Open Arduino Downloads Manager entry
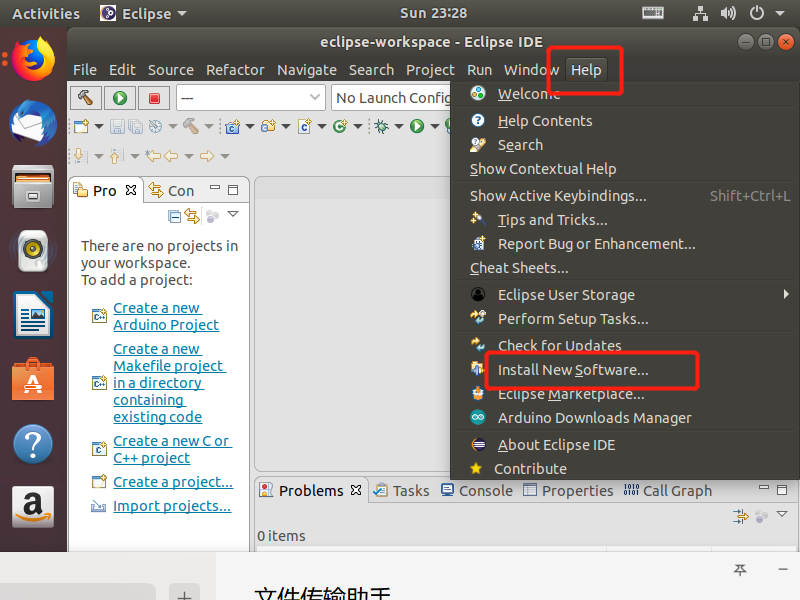 (624, 418)
